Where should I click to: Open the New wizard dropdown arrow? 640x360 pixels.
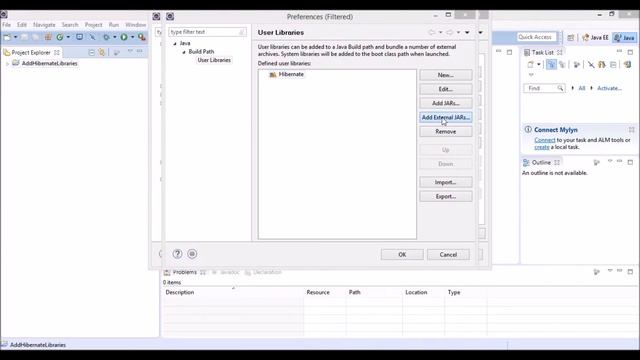click(16, 37)
